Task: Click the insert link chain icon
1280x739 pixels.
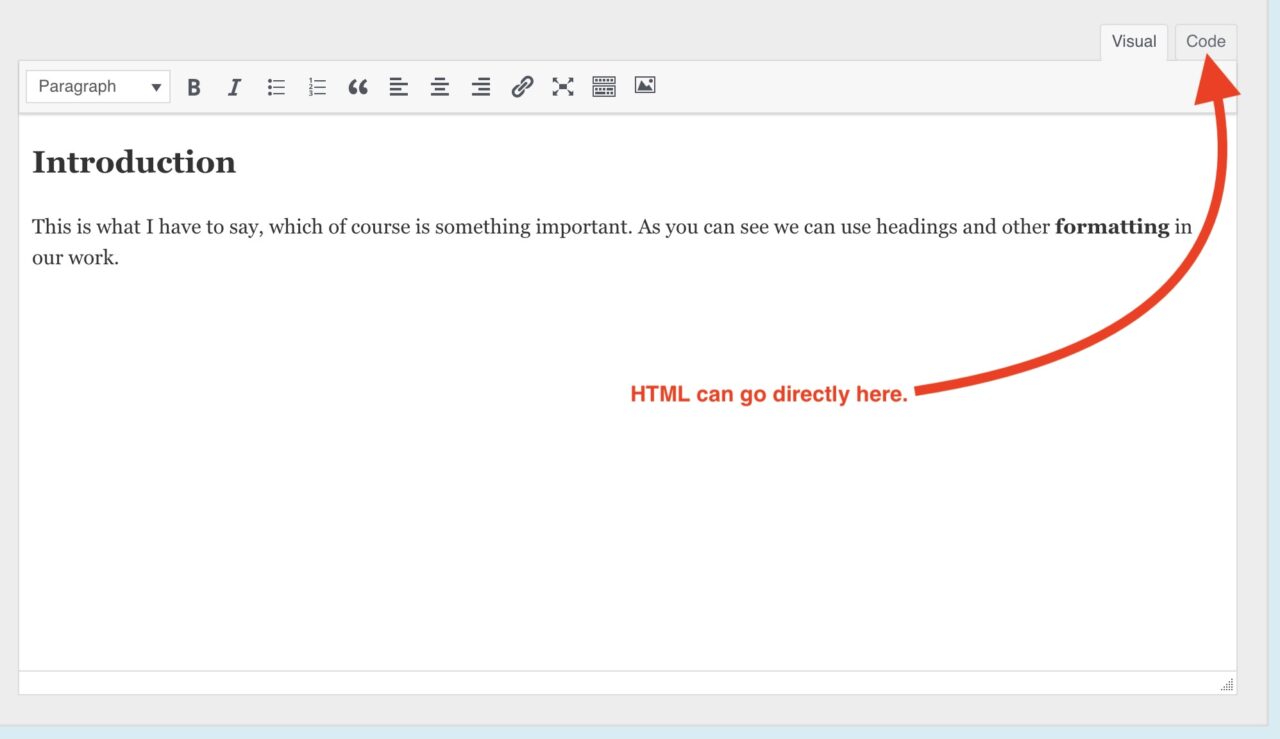Action: click(522, 87)
